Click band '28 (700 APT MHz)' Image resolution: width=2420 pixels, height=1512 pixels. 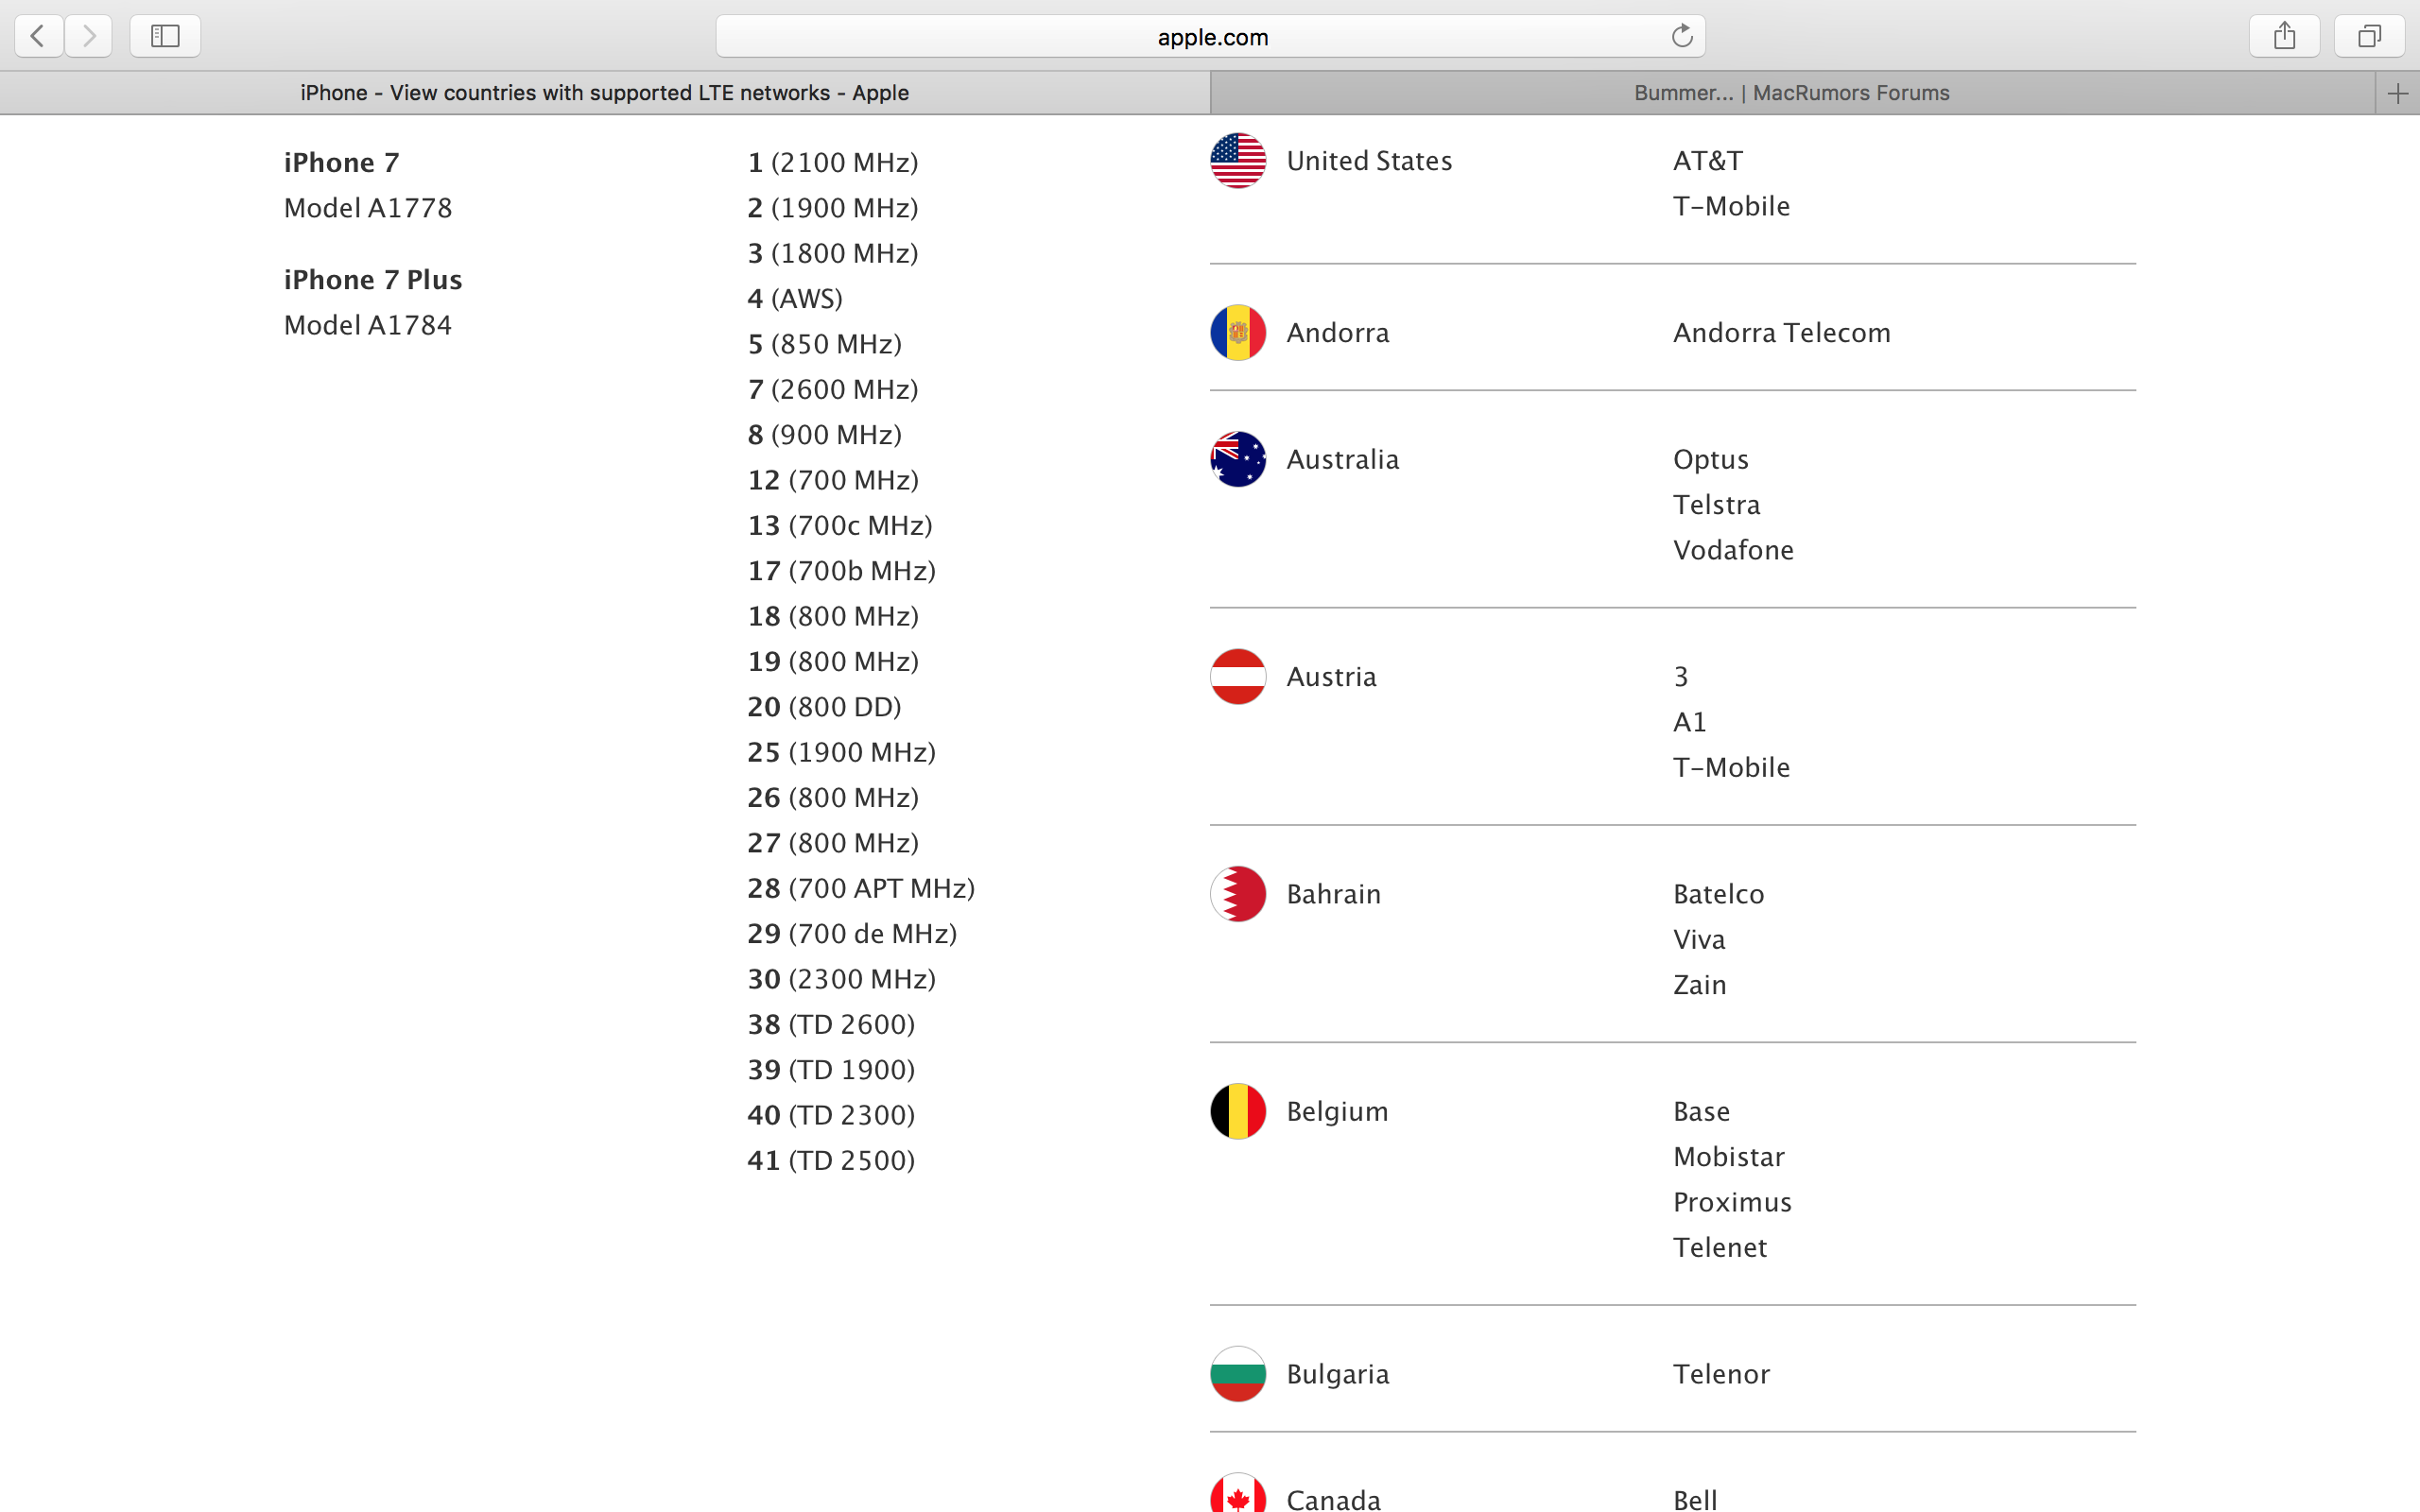click(861, 888)
